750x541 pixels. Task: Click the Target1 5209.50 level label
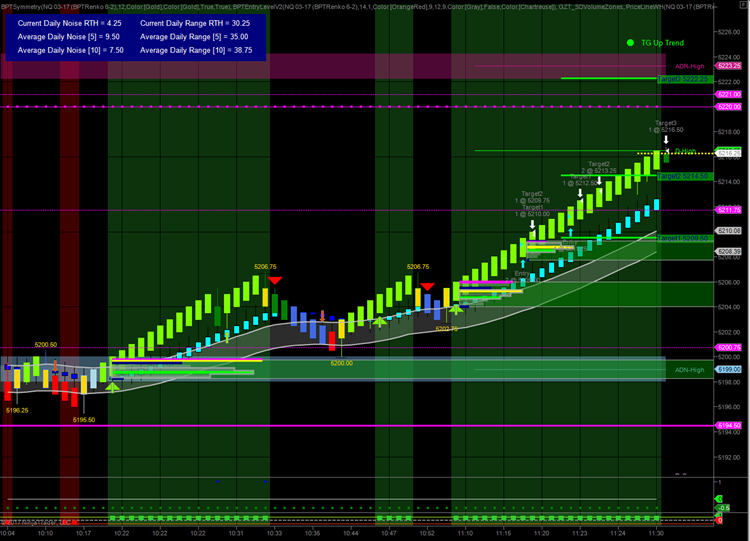[683, 238]
